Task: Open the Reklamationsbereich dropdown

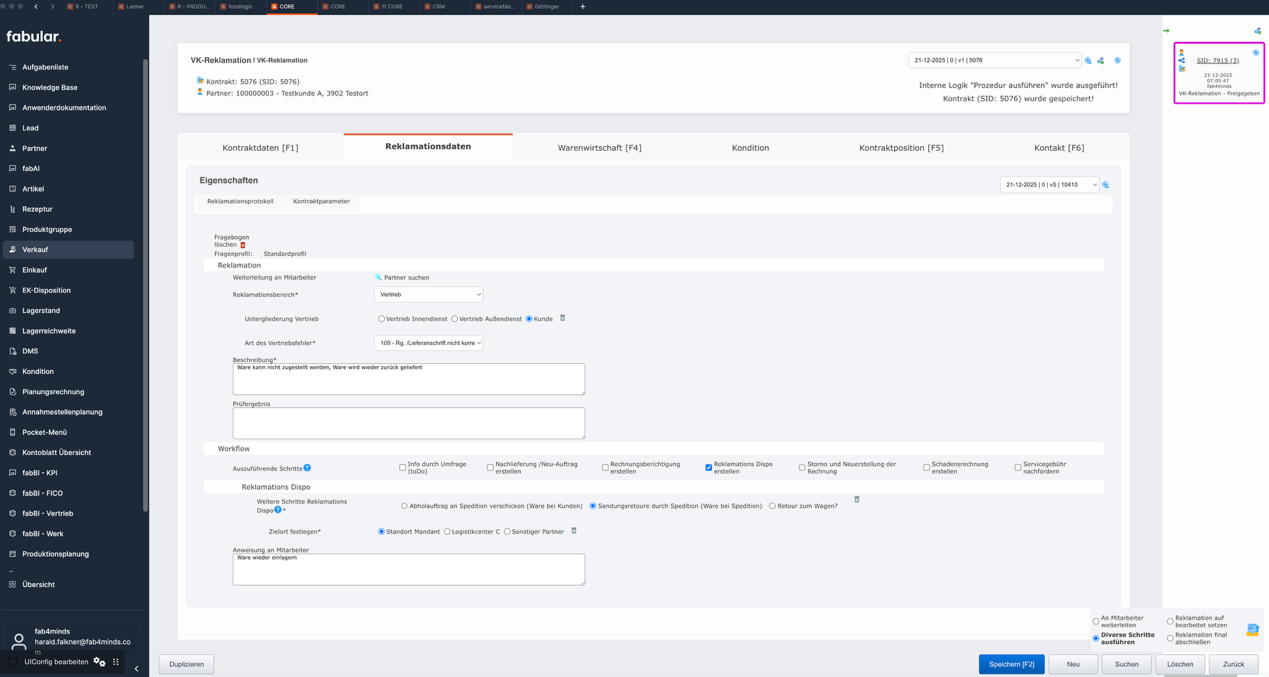Action: pyautogui.click(x=428, y=295)
